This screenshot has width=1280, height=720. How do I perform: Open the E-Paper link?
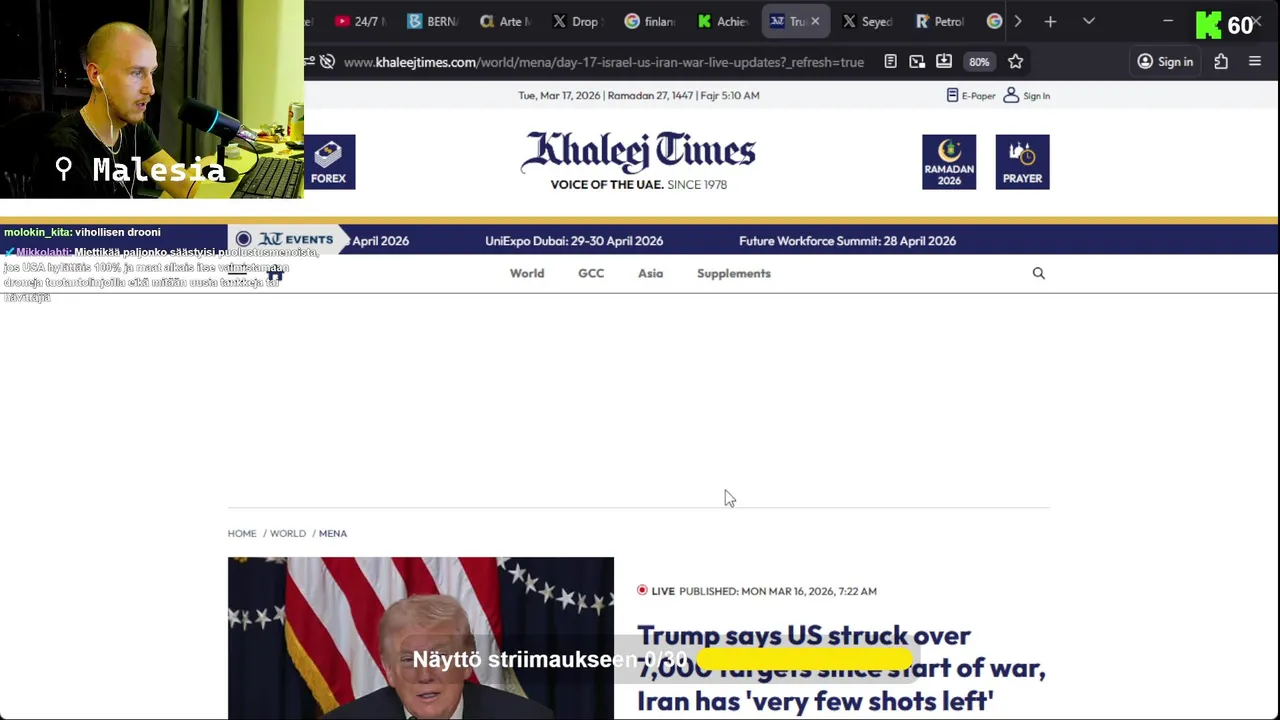(971, 95)
